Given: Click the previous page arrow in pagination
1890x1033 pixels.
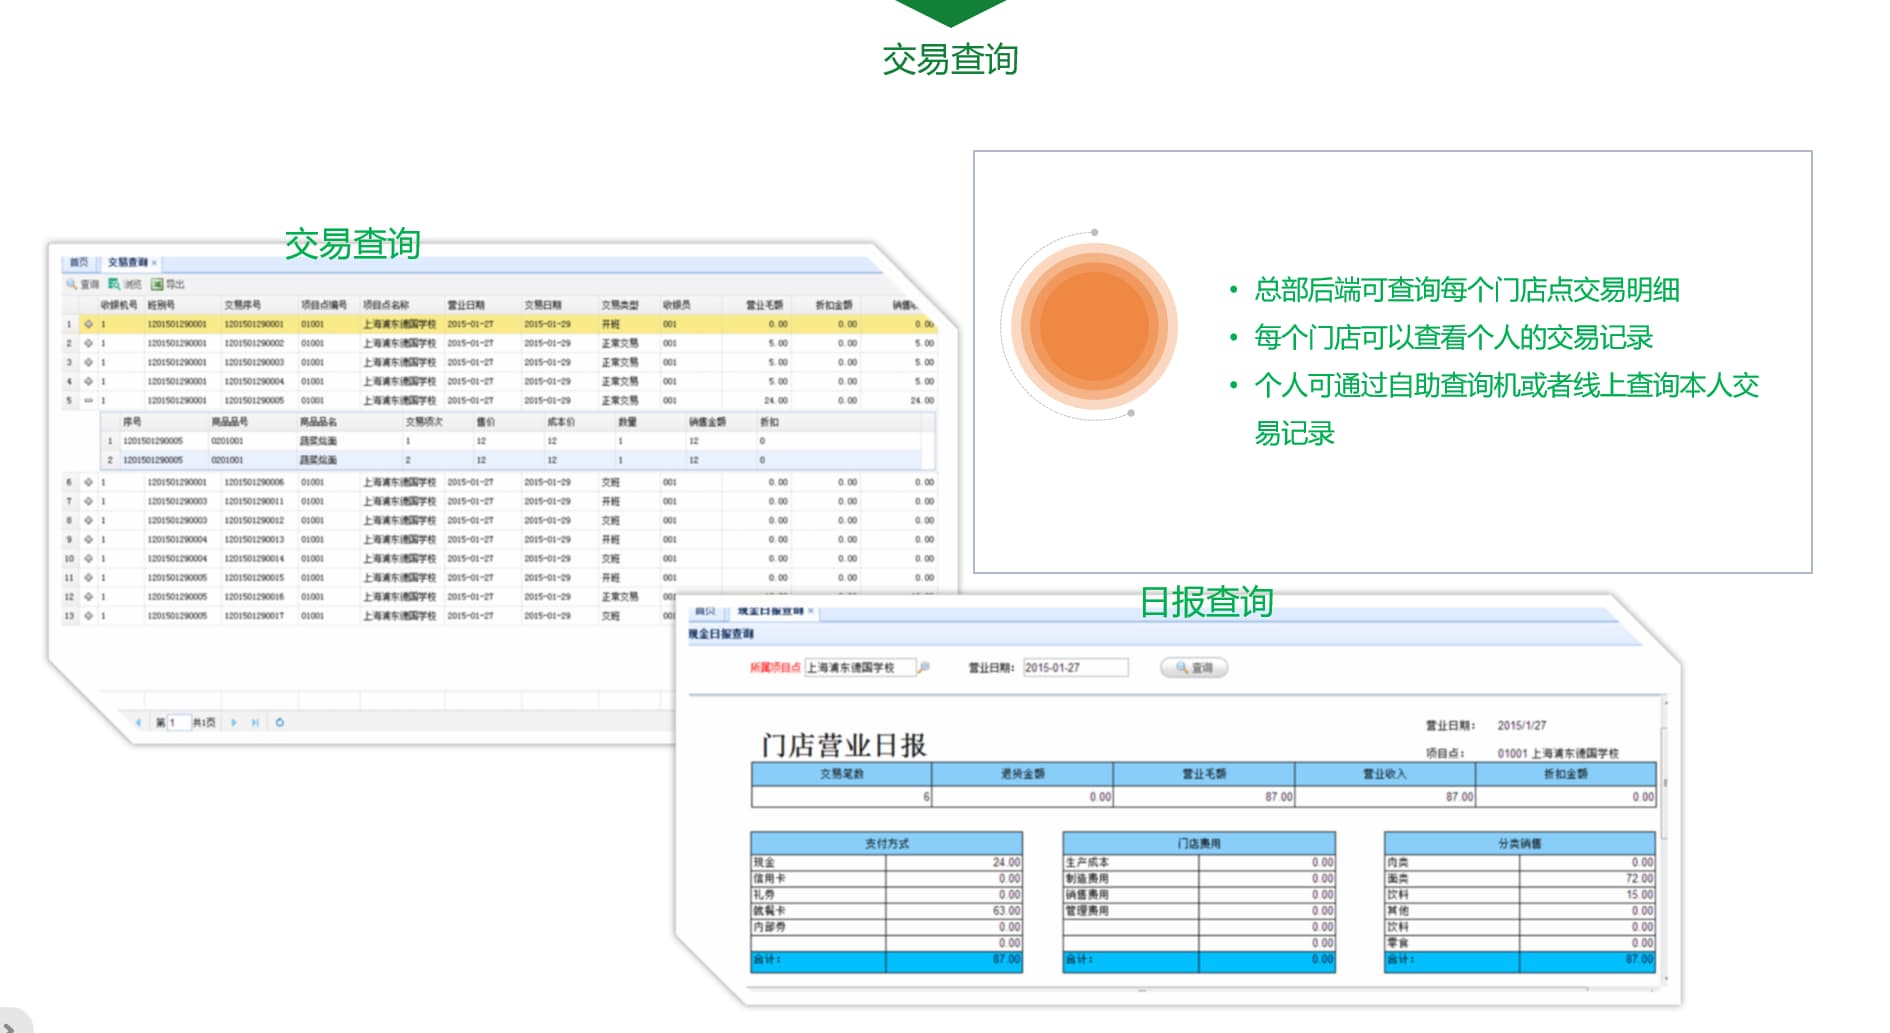Looking at the screenshot, I should [x=140, y=721].
